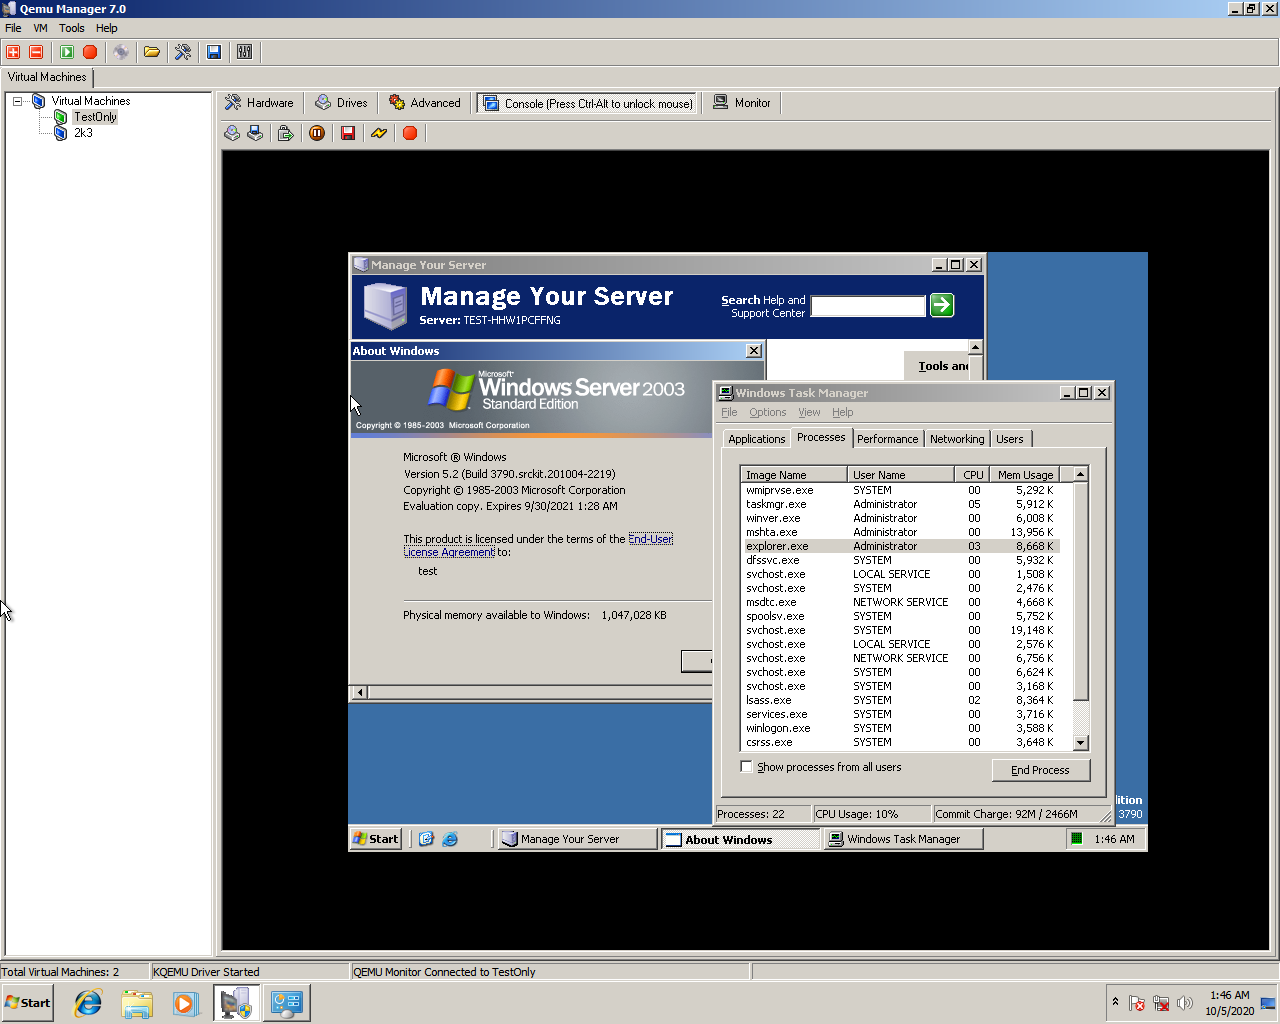Click the red stop icon in main toolbar
1280x1024 pixels.
(x=90, y=52)
